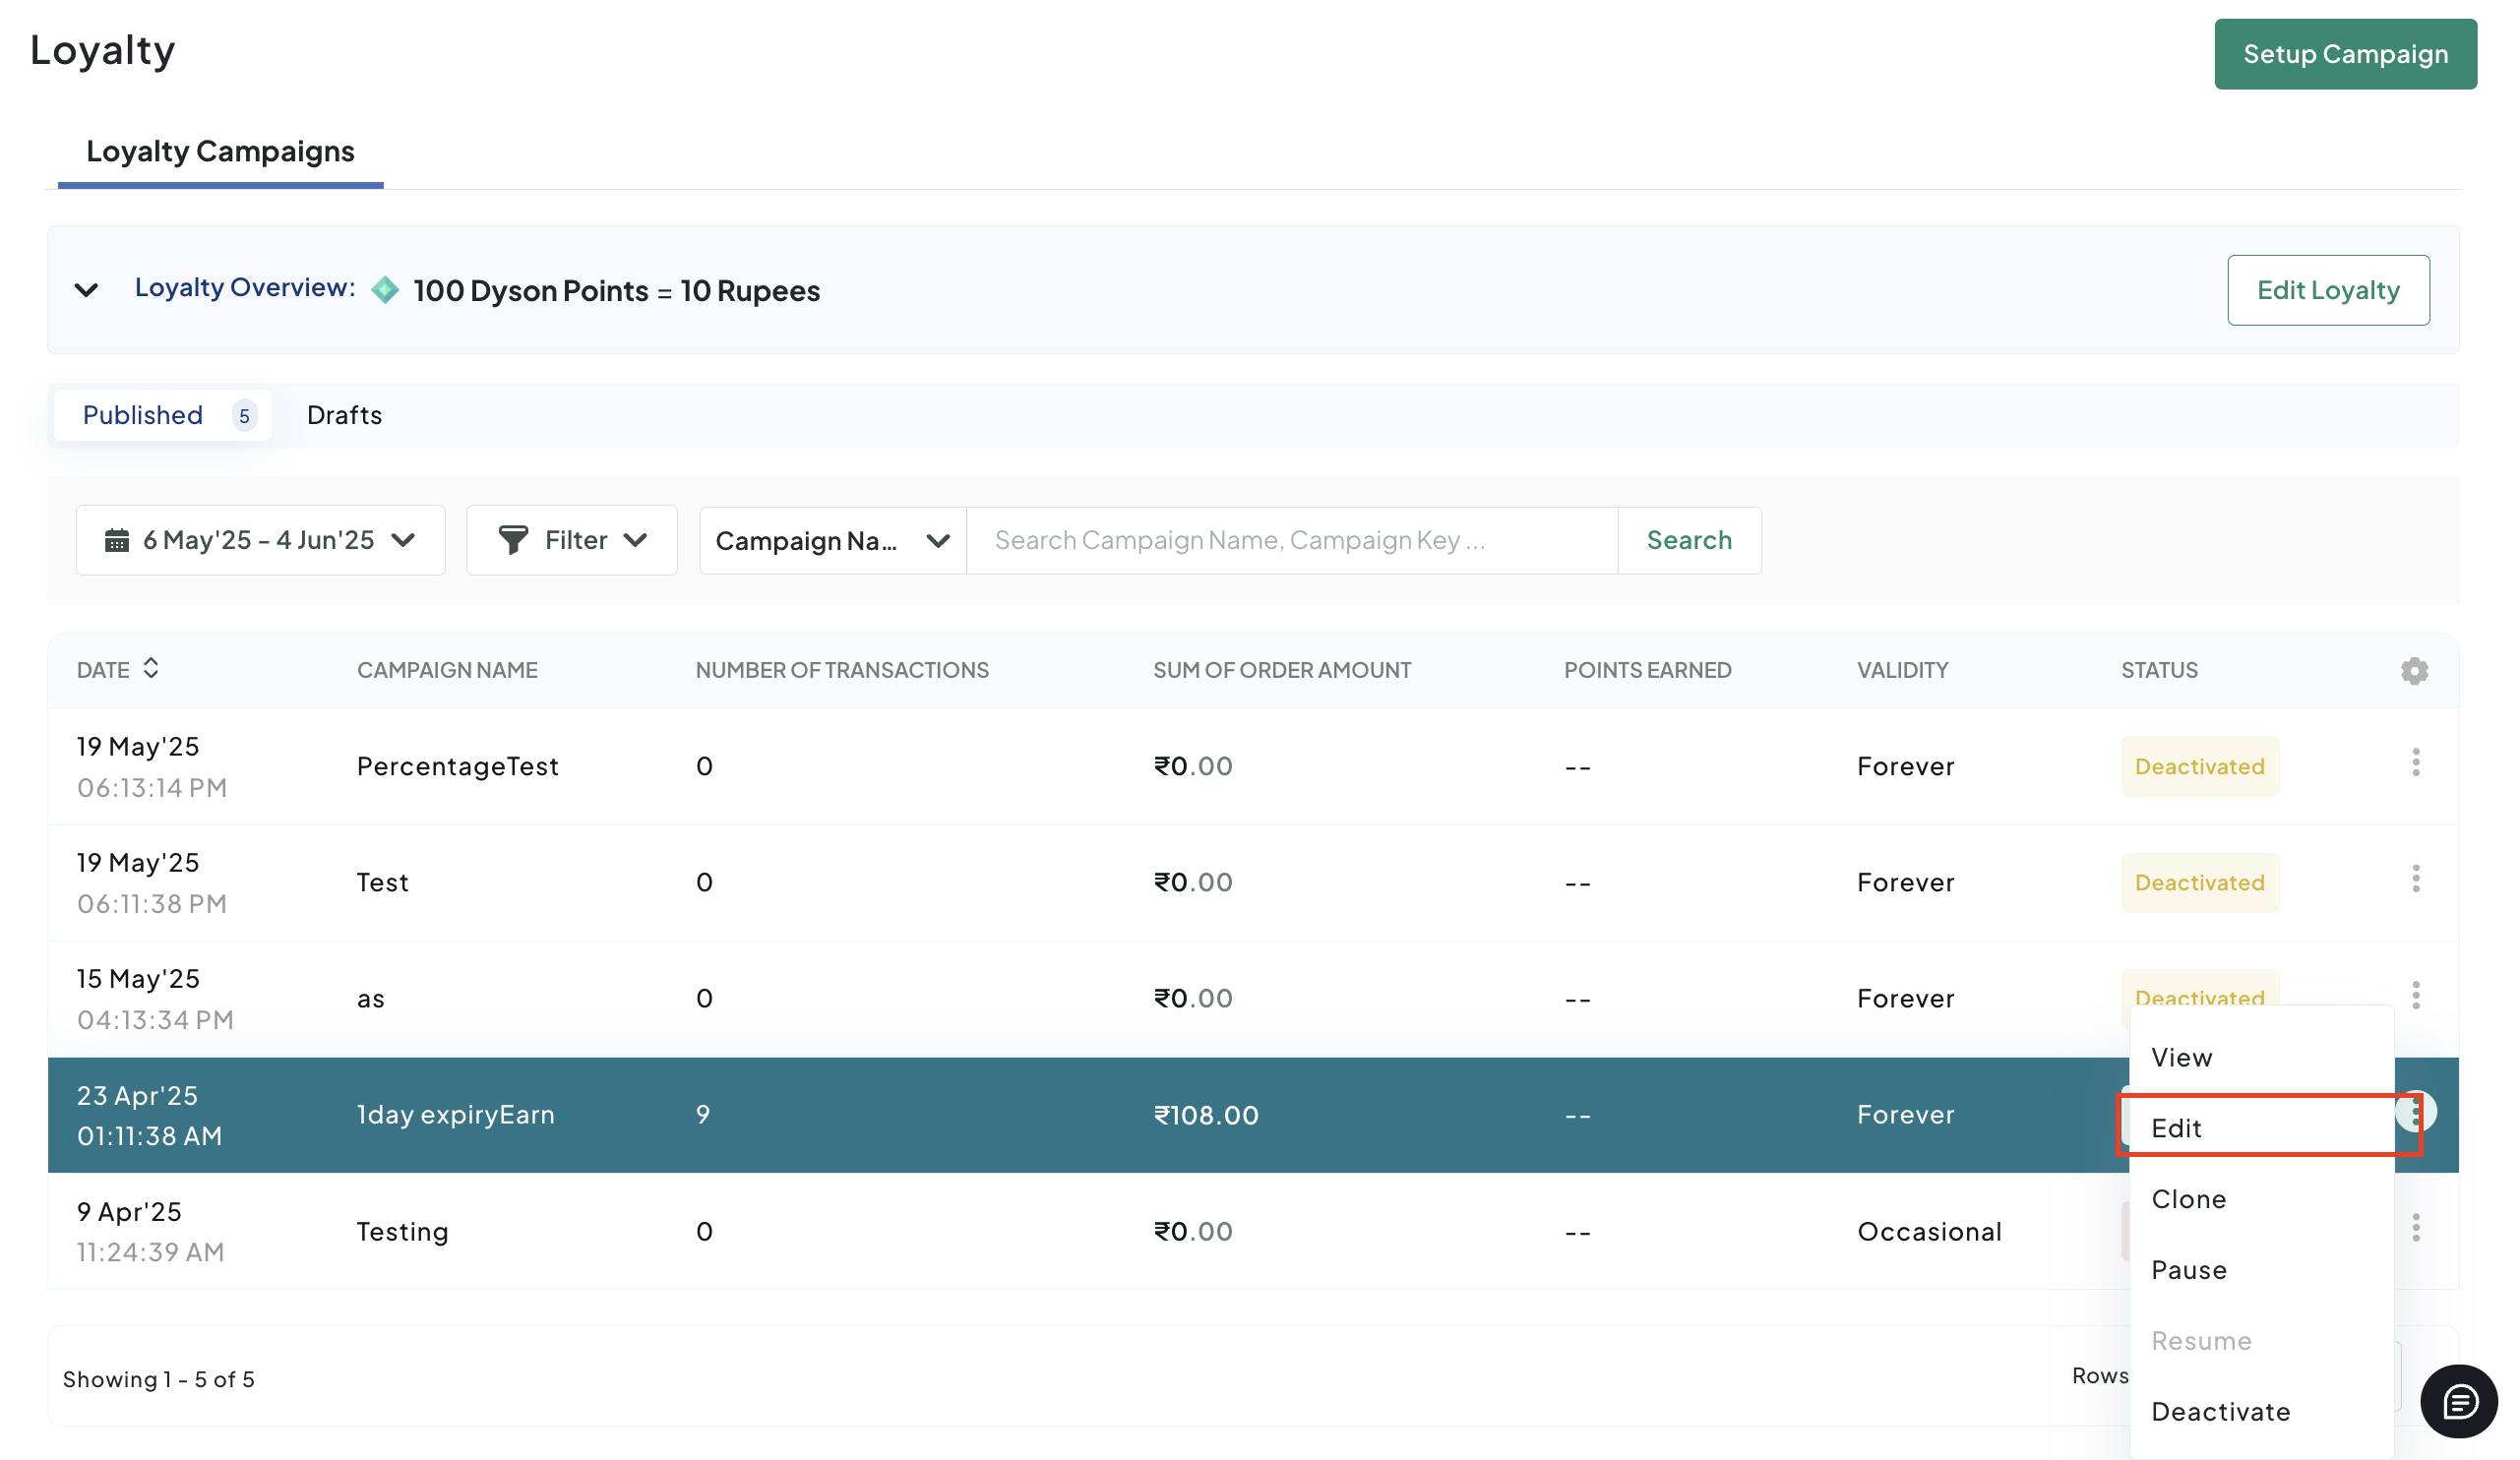Viewport: 2520px width, 1460px height.
Task: Expand the Filter dropdown
Action: tap(572, 540)
